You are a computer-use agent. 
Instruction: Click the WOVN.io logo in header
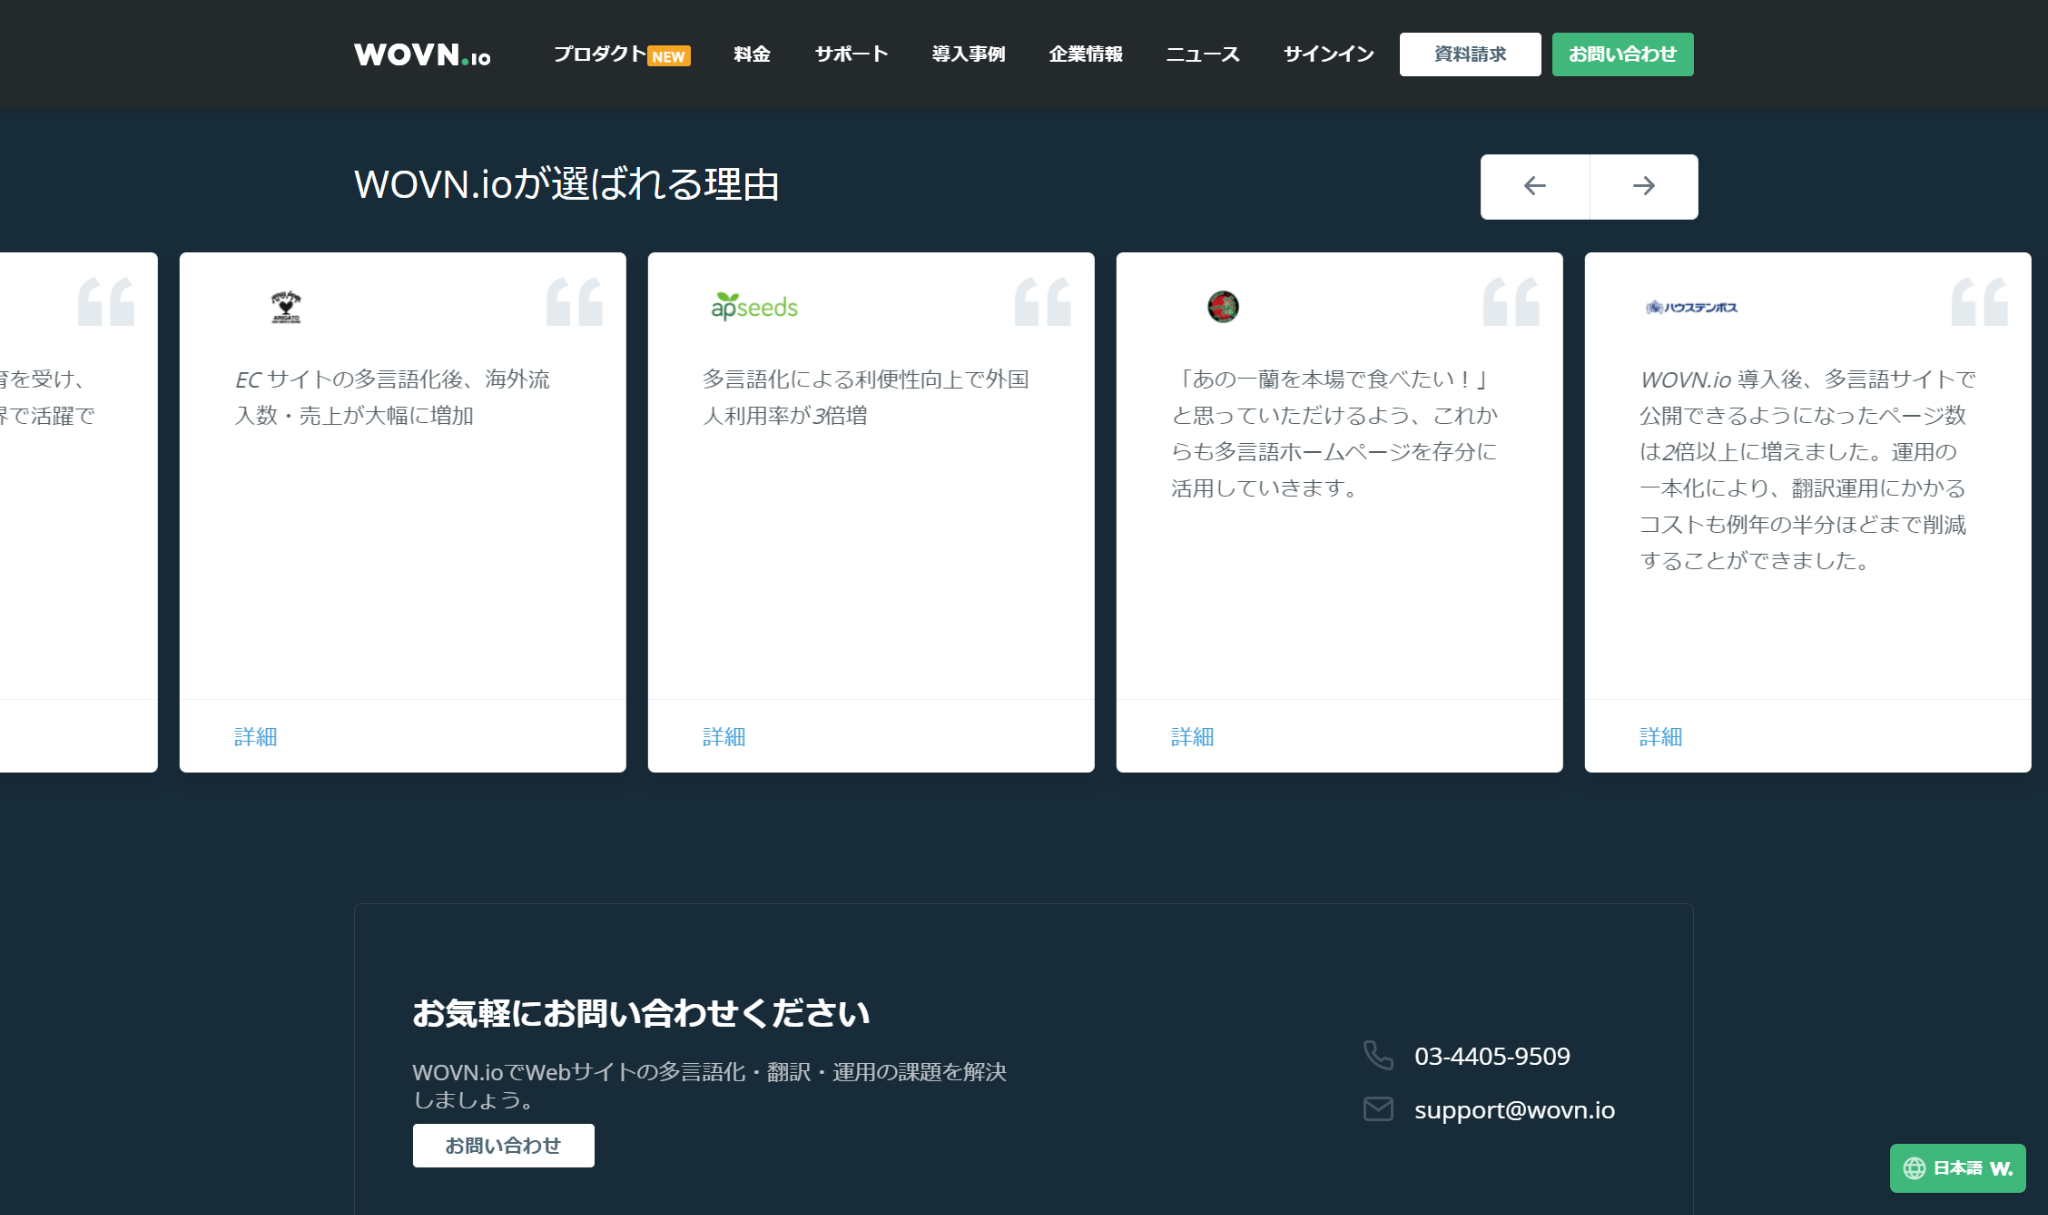tap(422, 55)
